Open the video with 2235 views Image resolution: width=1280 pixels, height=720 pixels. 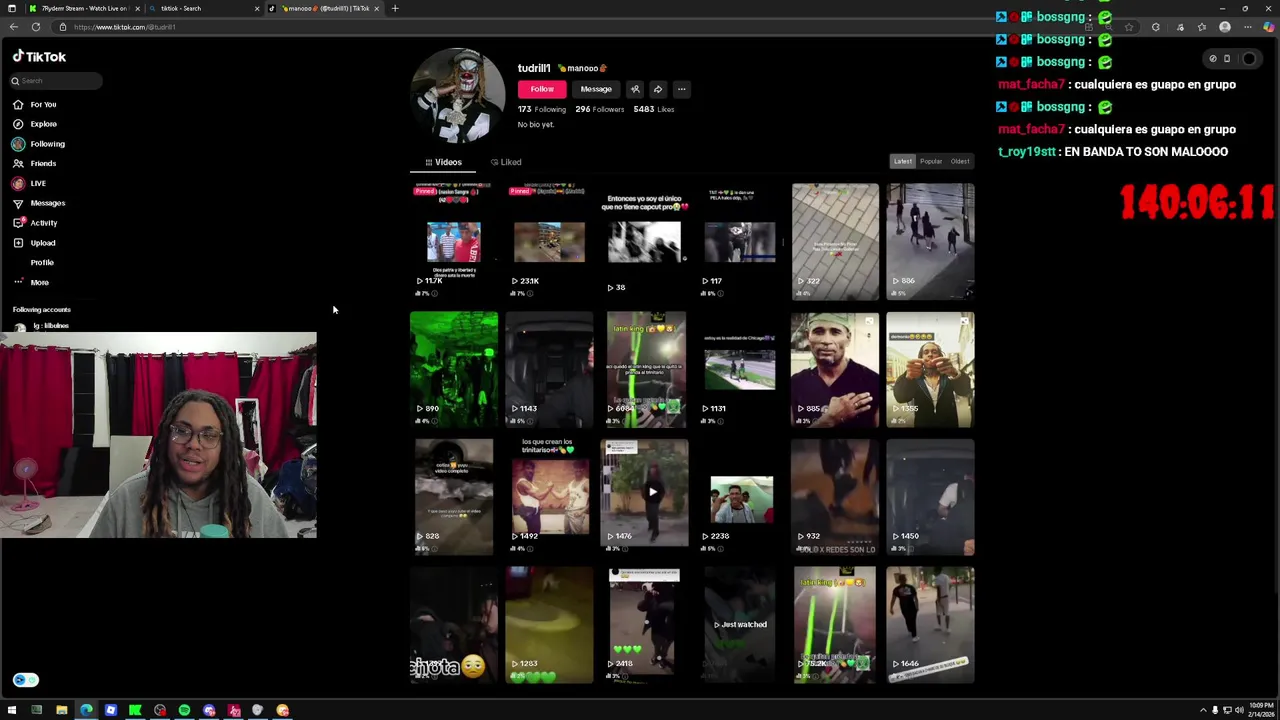click(x=740, y=497)
